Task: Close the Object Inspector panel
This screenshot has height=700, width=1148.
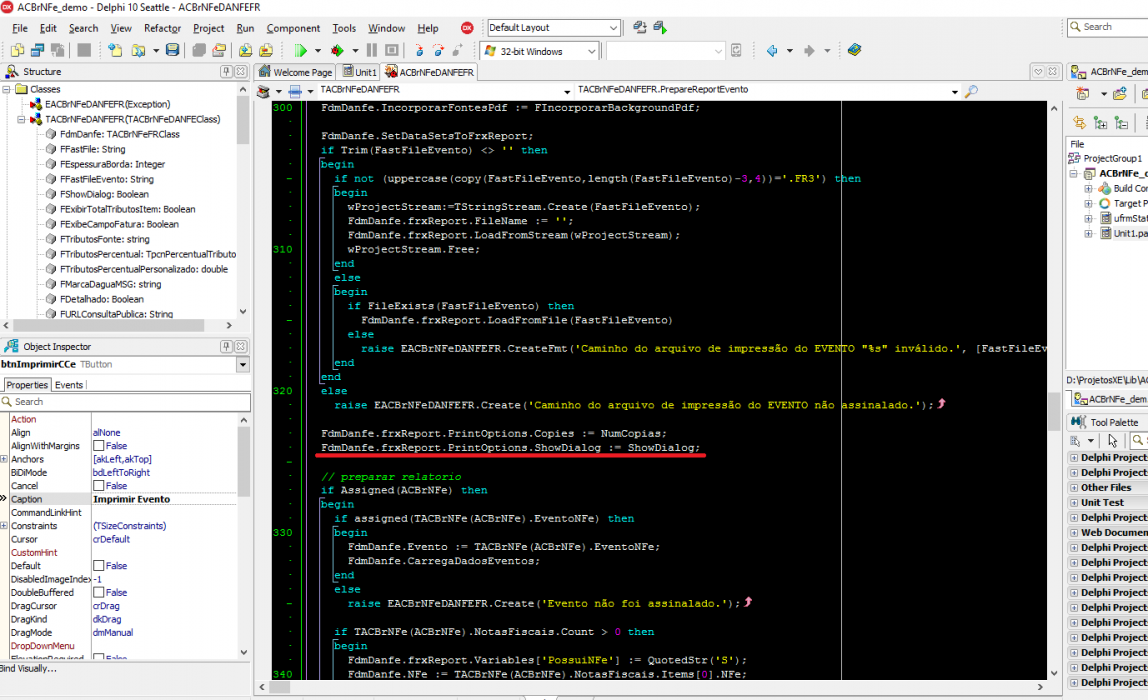Action: tap(241, 346)
